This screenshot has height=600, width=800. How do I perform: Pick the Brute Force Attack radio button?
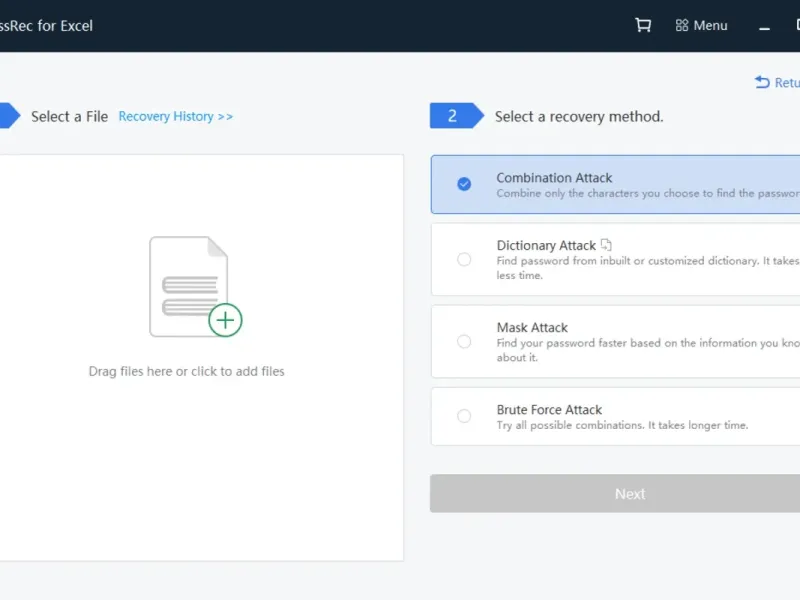[x=464, y=416]
